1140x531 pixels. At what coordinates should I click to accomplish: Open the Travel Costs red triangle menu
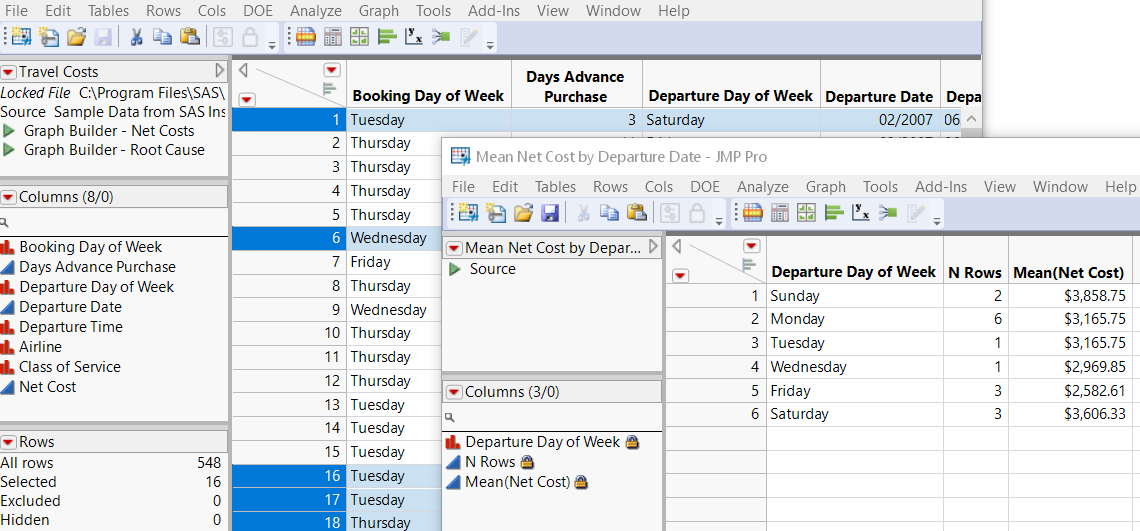(8, 72)
